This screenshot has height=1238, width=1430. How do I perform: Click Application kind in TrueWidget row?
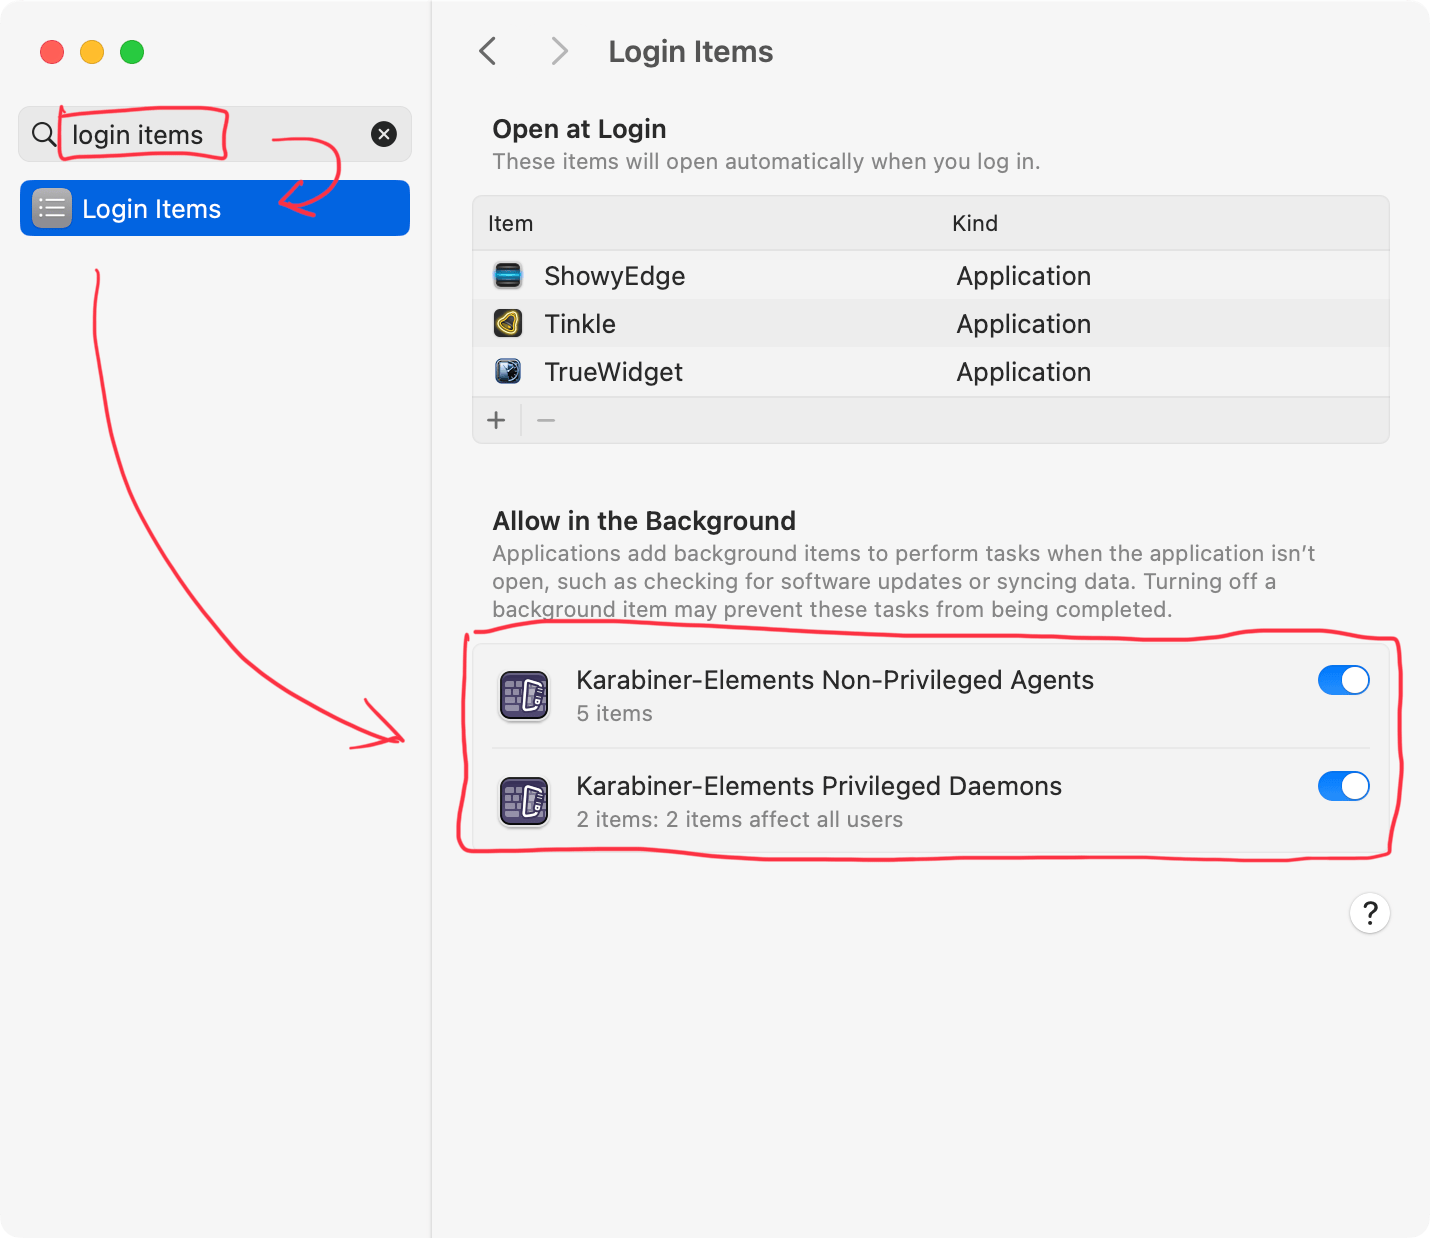pos(1024,372)
